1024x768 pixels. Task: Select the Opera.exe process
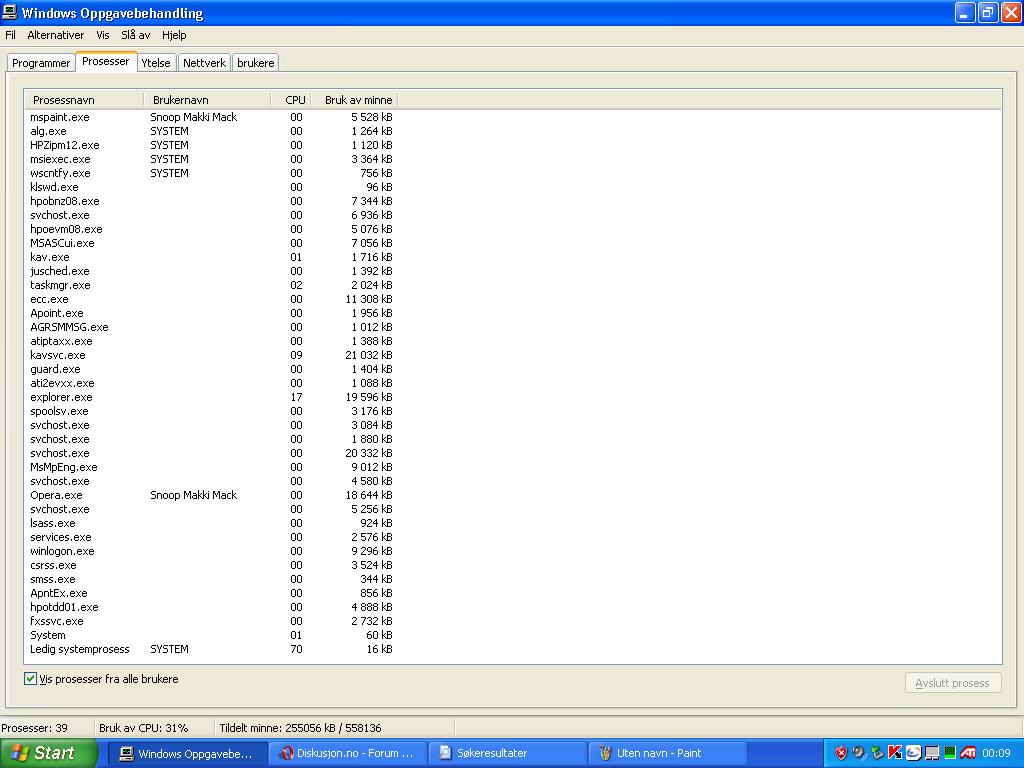click(x=211, y=495)
